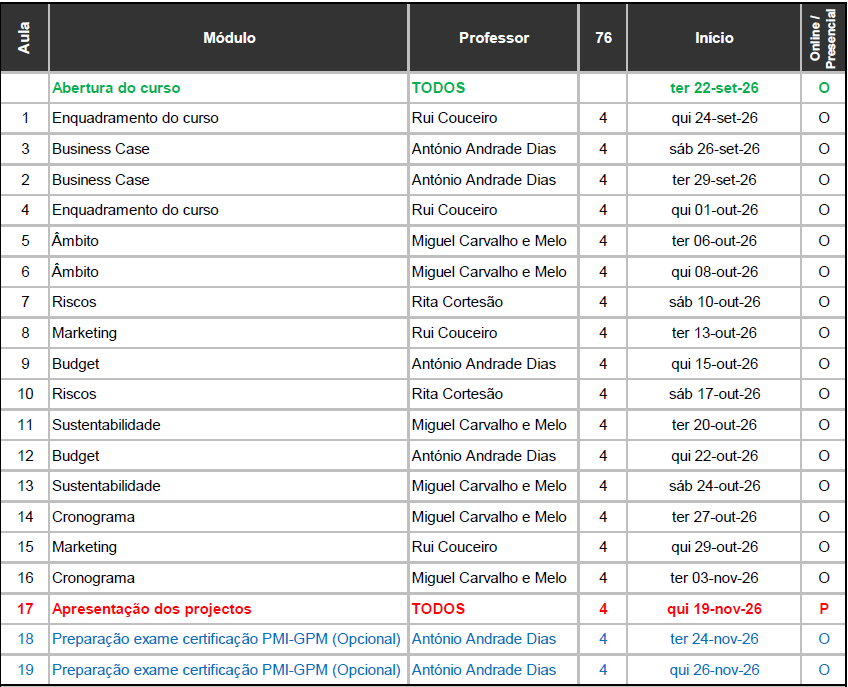Screen dimensions: 848x687
Task: Select the green date ter 22-set-26
Action: [x=714, y=88]
